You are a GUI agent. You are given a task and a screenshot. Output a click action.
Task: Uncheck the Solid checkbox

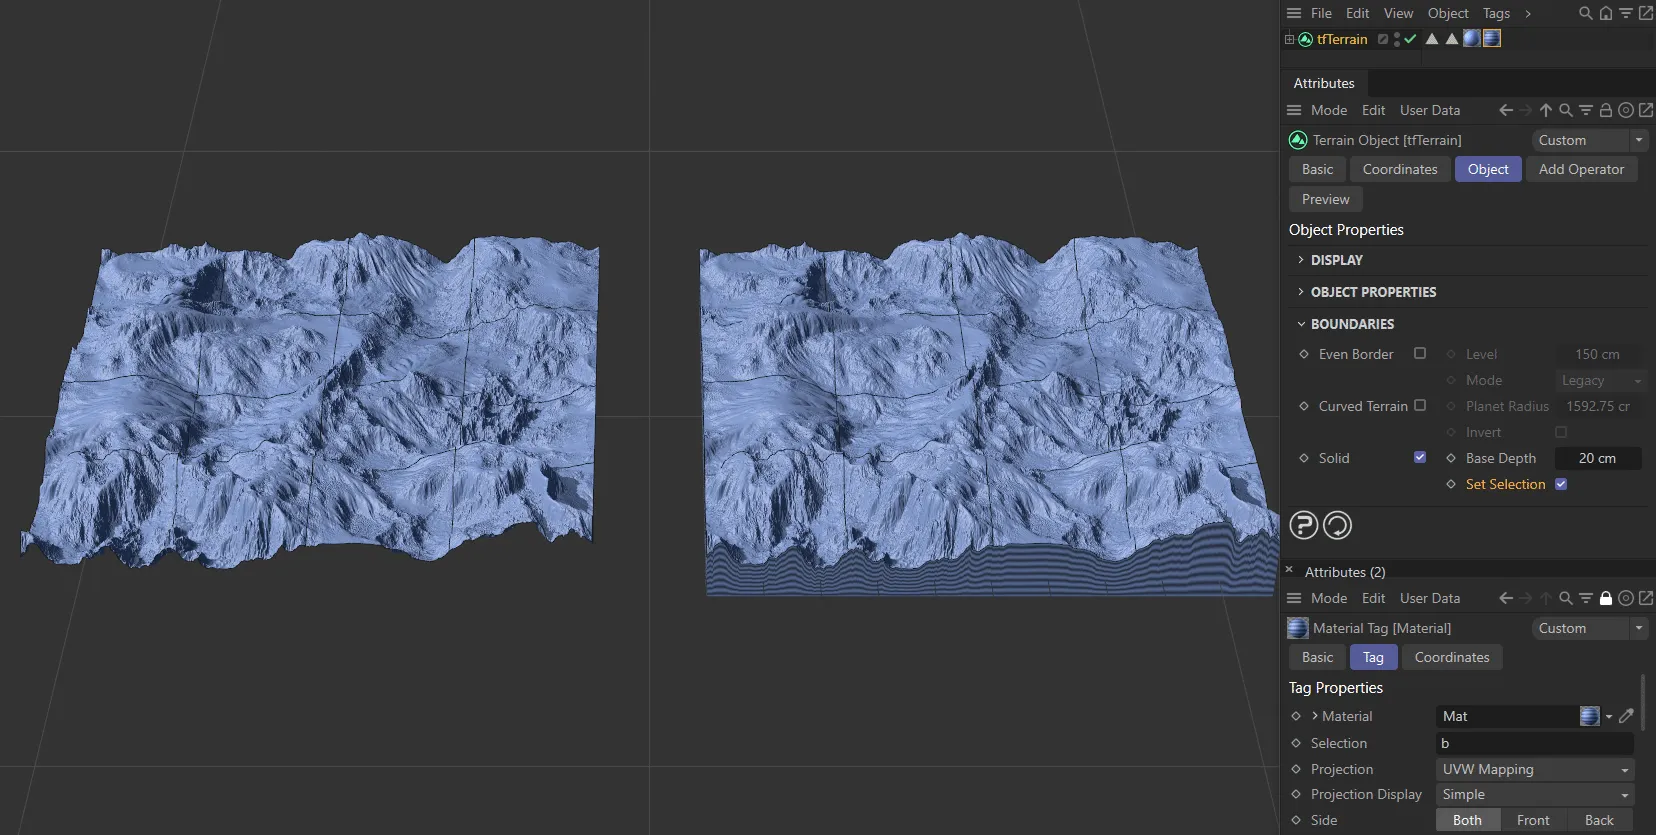coord(1420,457)
